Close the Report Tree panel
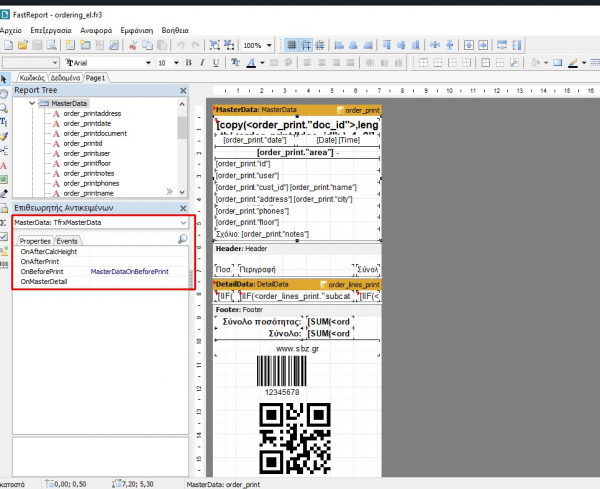This screenshot has height=489, width=600. point(183,90)
